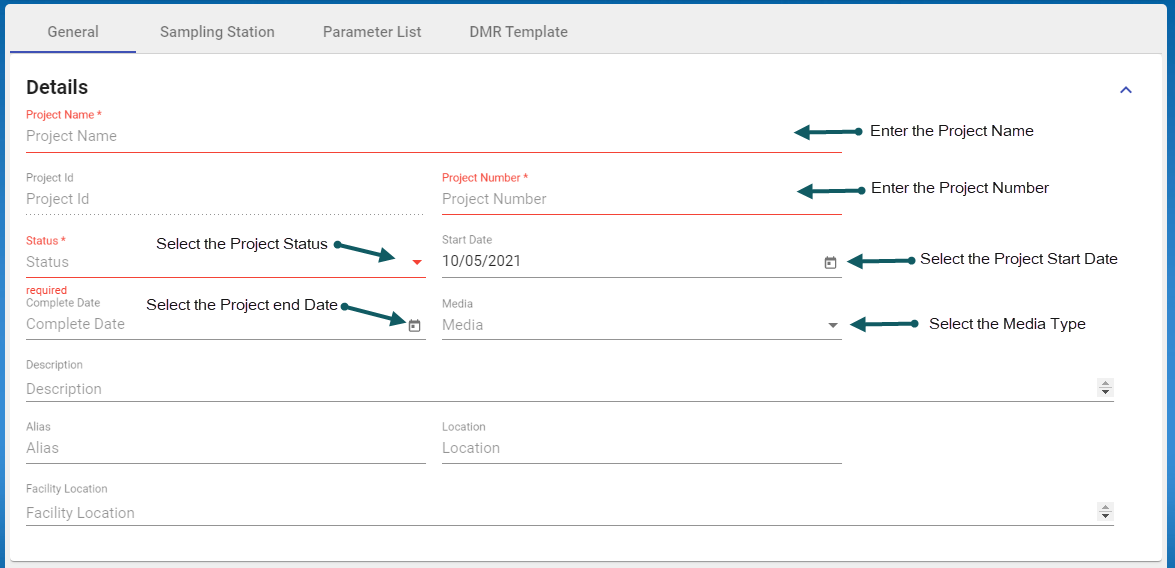Click the Location input field
Image resolution: width=1175 pixels, height=568 pixels.
coord(640,448)
